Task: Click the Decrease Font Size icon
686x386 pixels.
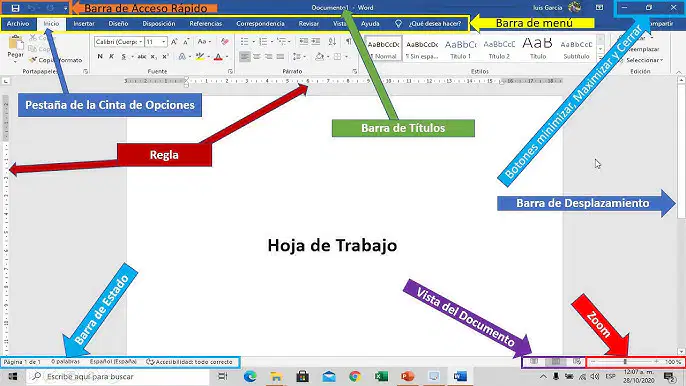Action: (x=186, y=42)
